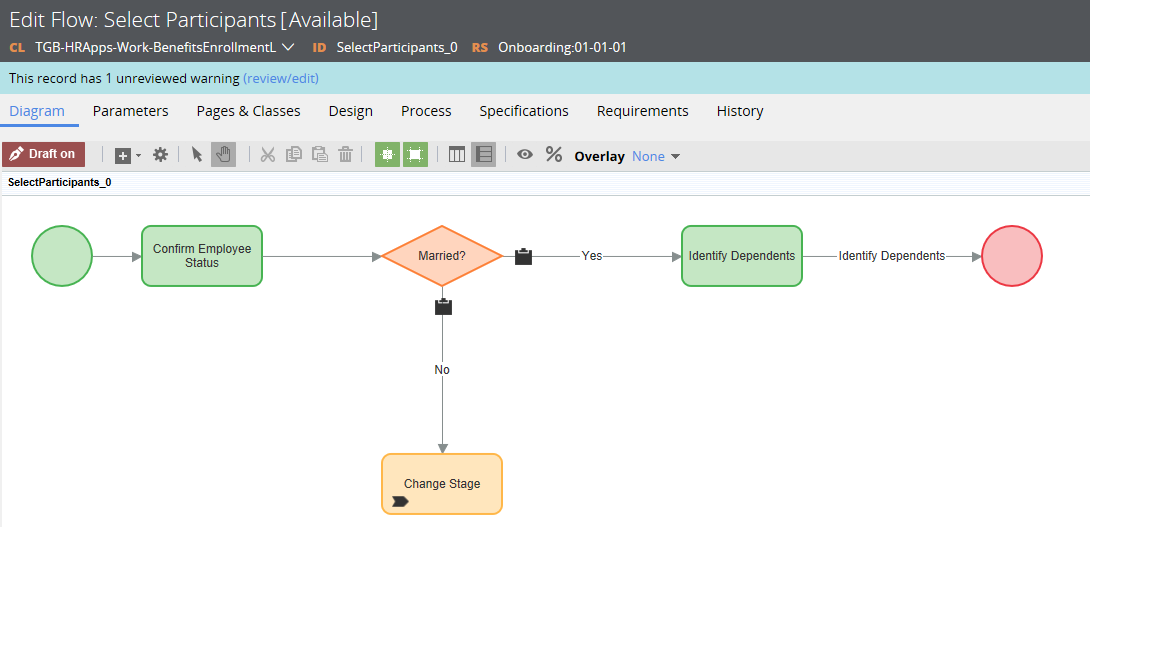This screenshot has height=648, width=1152.
Task: Click the copy icon in toolbar
Action: pyautogui.click(x=294, y=155)
